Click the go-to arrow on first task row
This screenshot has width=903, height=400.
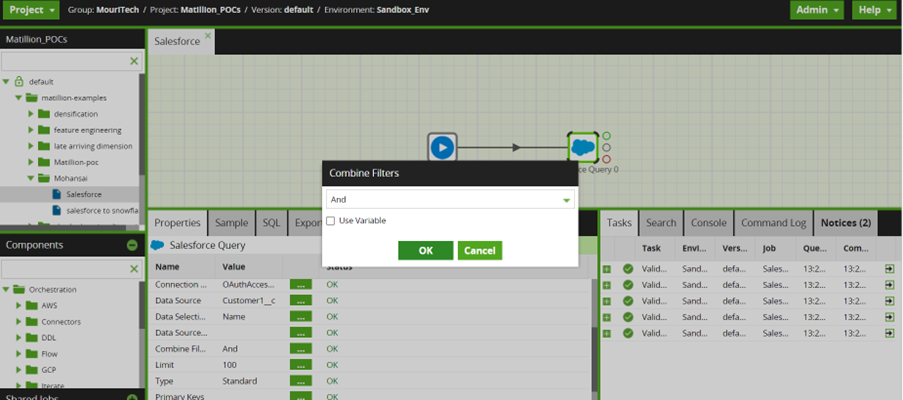[x=889, y=269]
